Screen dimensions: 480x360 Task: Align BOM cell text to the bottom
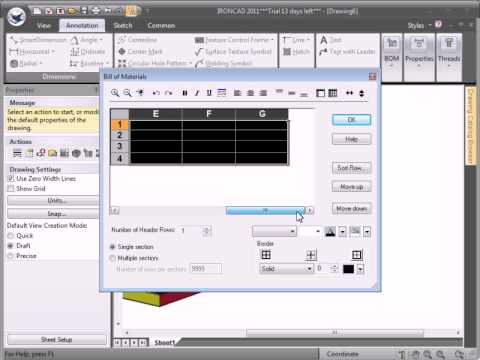304,94
